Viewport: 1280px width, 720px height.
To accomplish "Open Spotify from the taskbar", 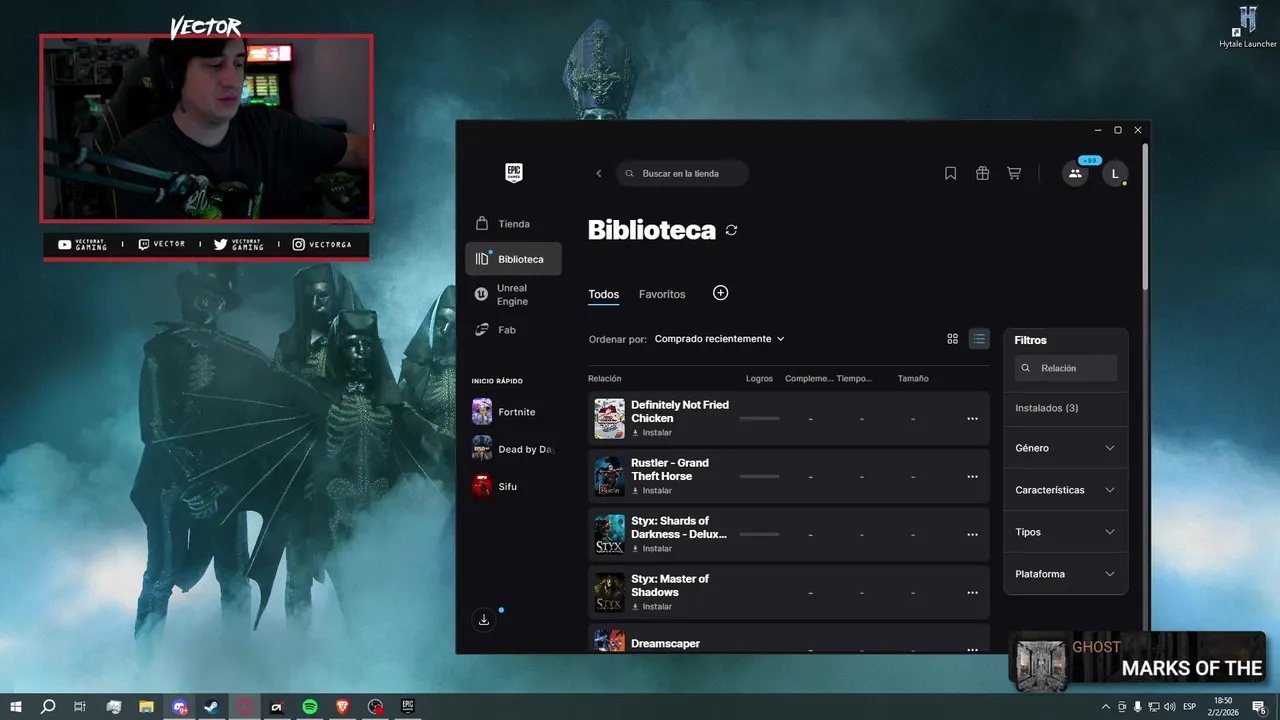I will (310, 706).
